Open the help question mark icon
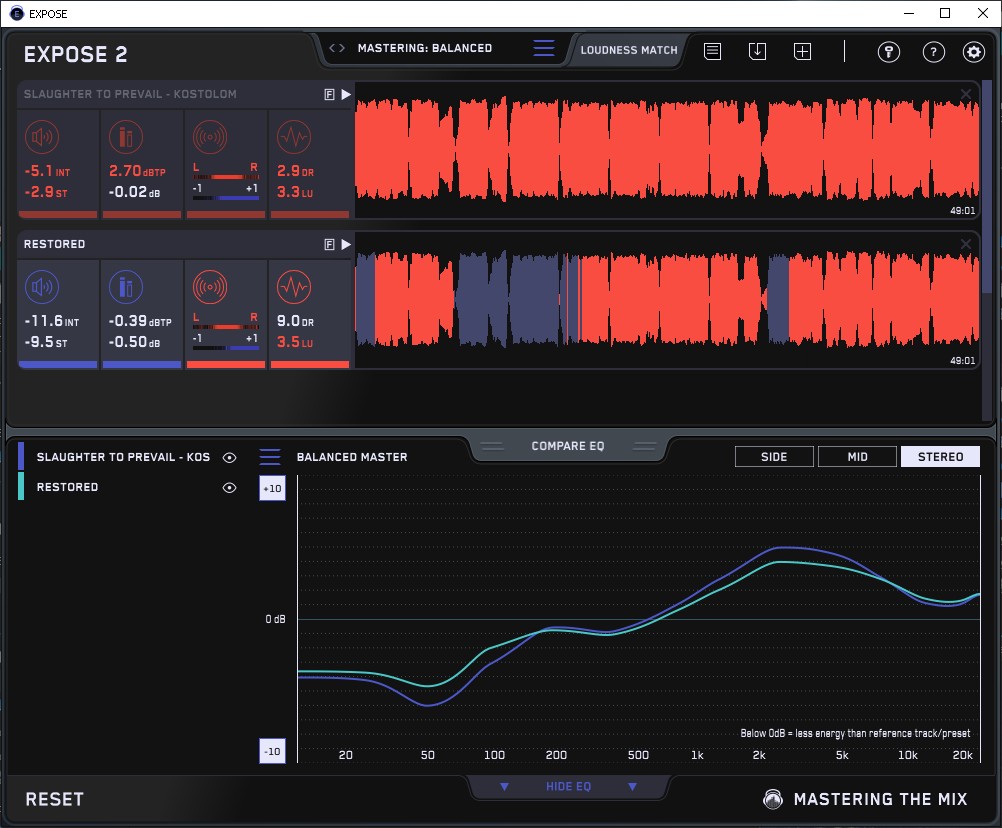Viewport: 1002px width, 828px height. point(933,52)
